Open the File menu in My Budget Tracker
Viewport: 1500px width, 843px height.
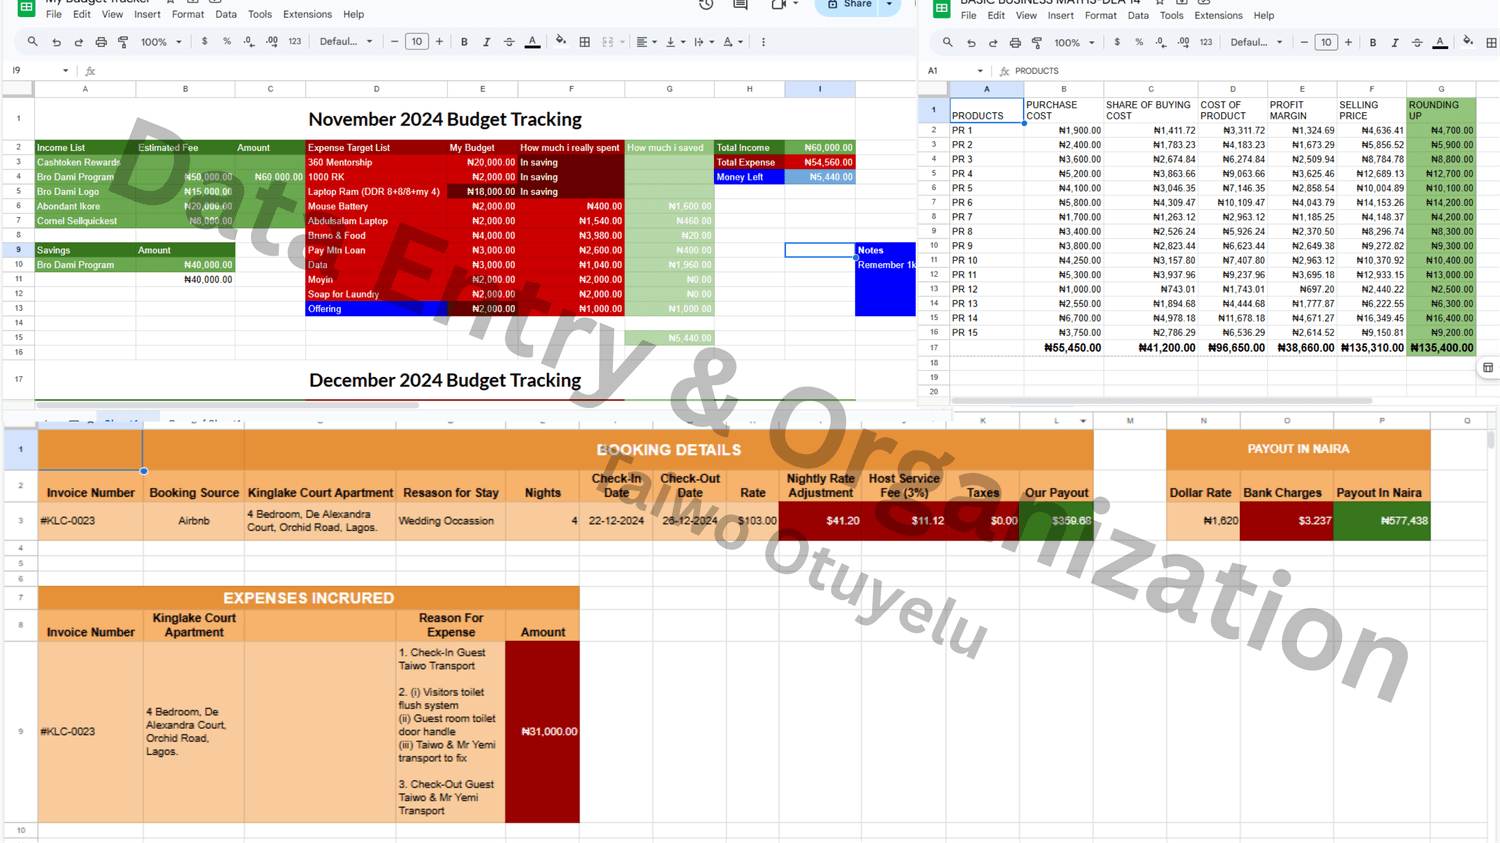(x=54, y=15)
